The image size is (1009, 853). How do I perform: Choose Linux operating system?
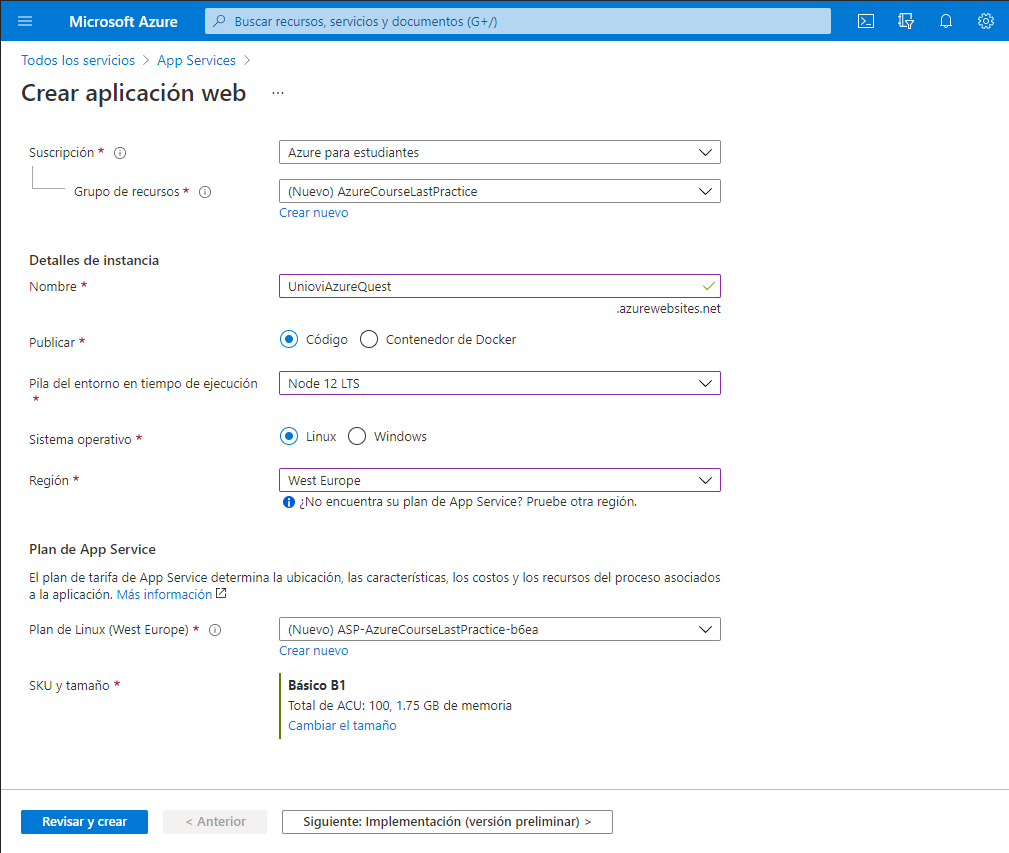pyautogui.click(x=289, y=436)
